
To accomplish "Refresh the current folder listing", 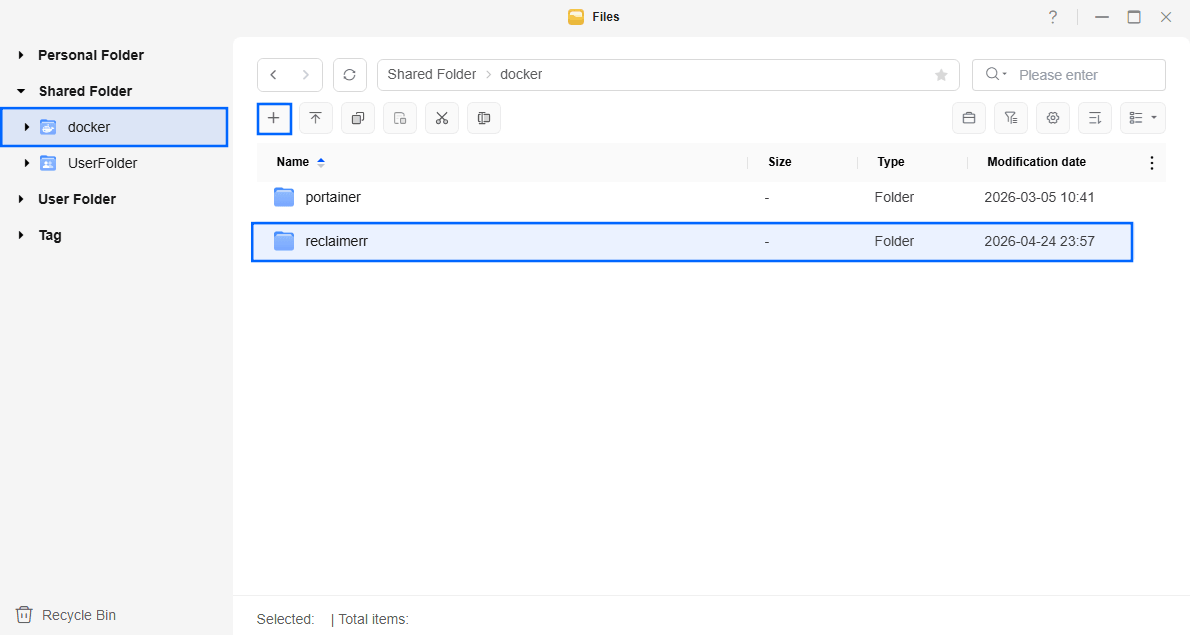I will (x=349, y=75).
